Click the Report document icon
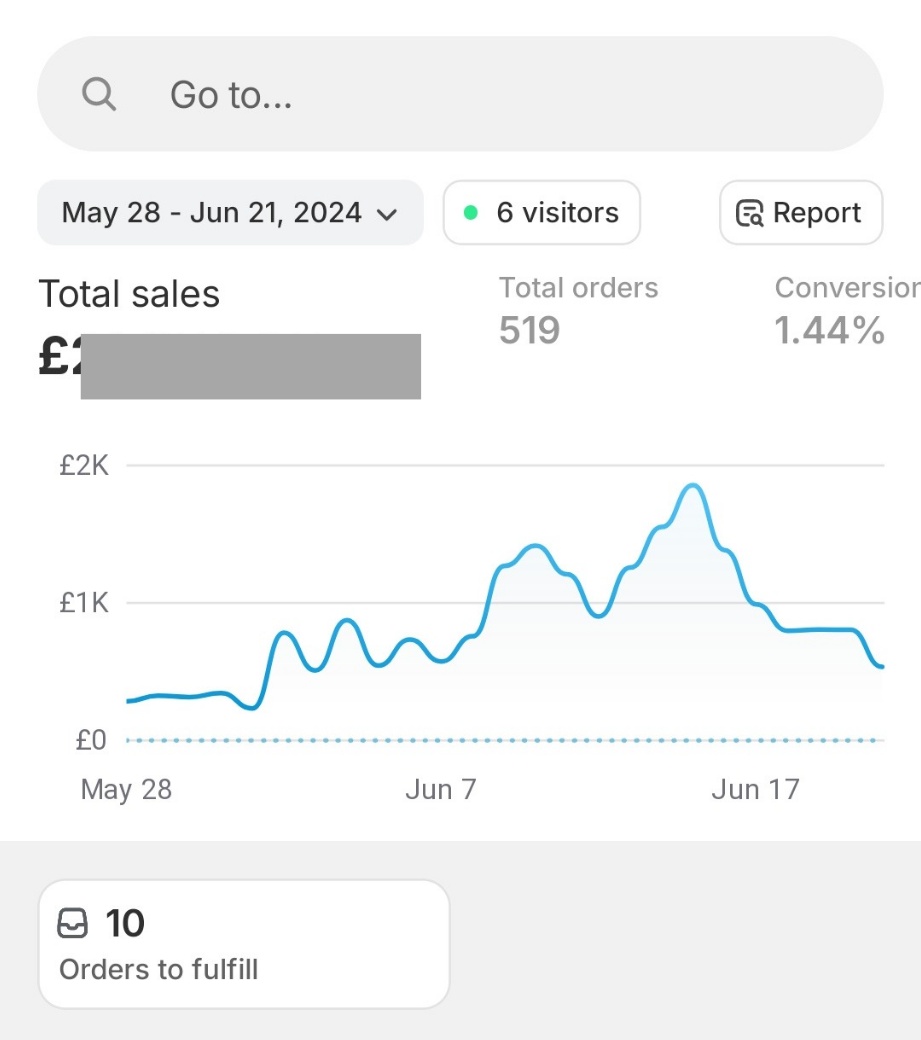This screenshot has width=921, height=1040. (x=749, y=213)
